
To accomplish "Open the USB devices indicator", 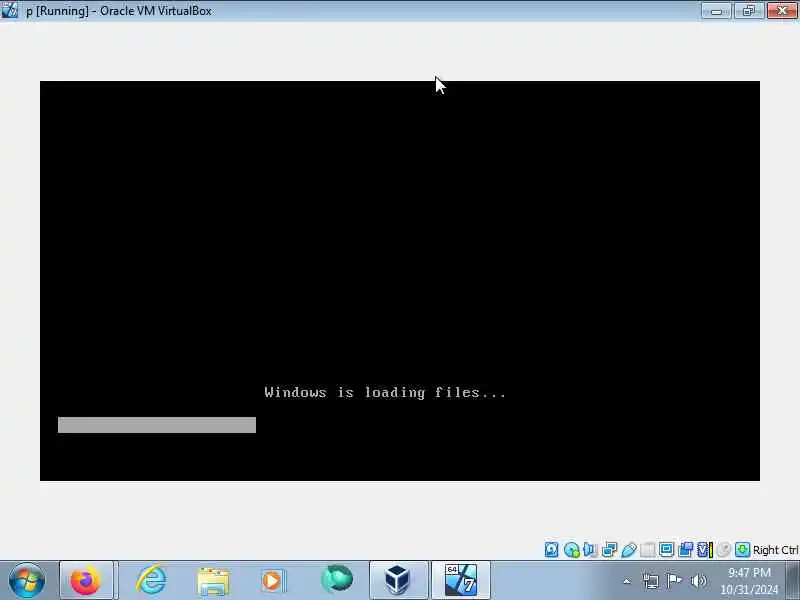I will (x=629, y=549).
